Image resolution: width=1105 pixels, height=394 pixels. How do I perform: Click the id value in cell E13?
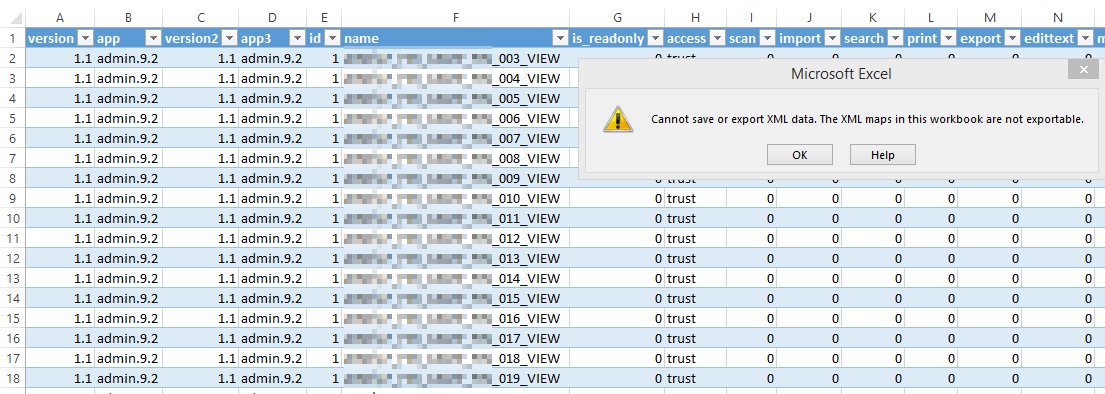point(324,278)
